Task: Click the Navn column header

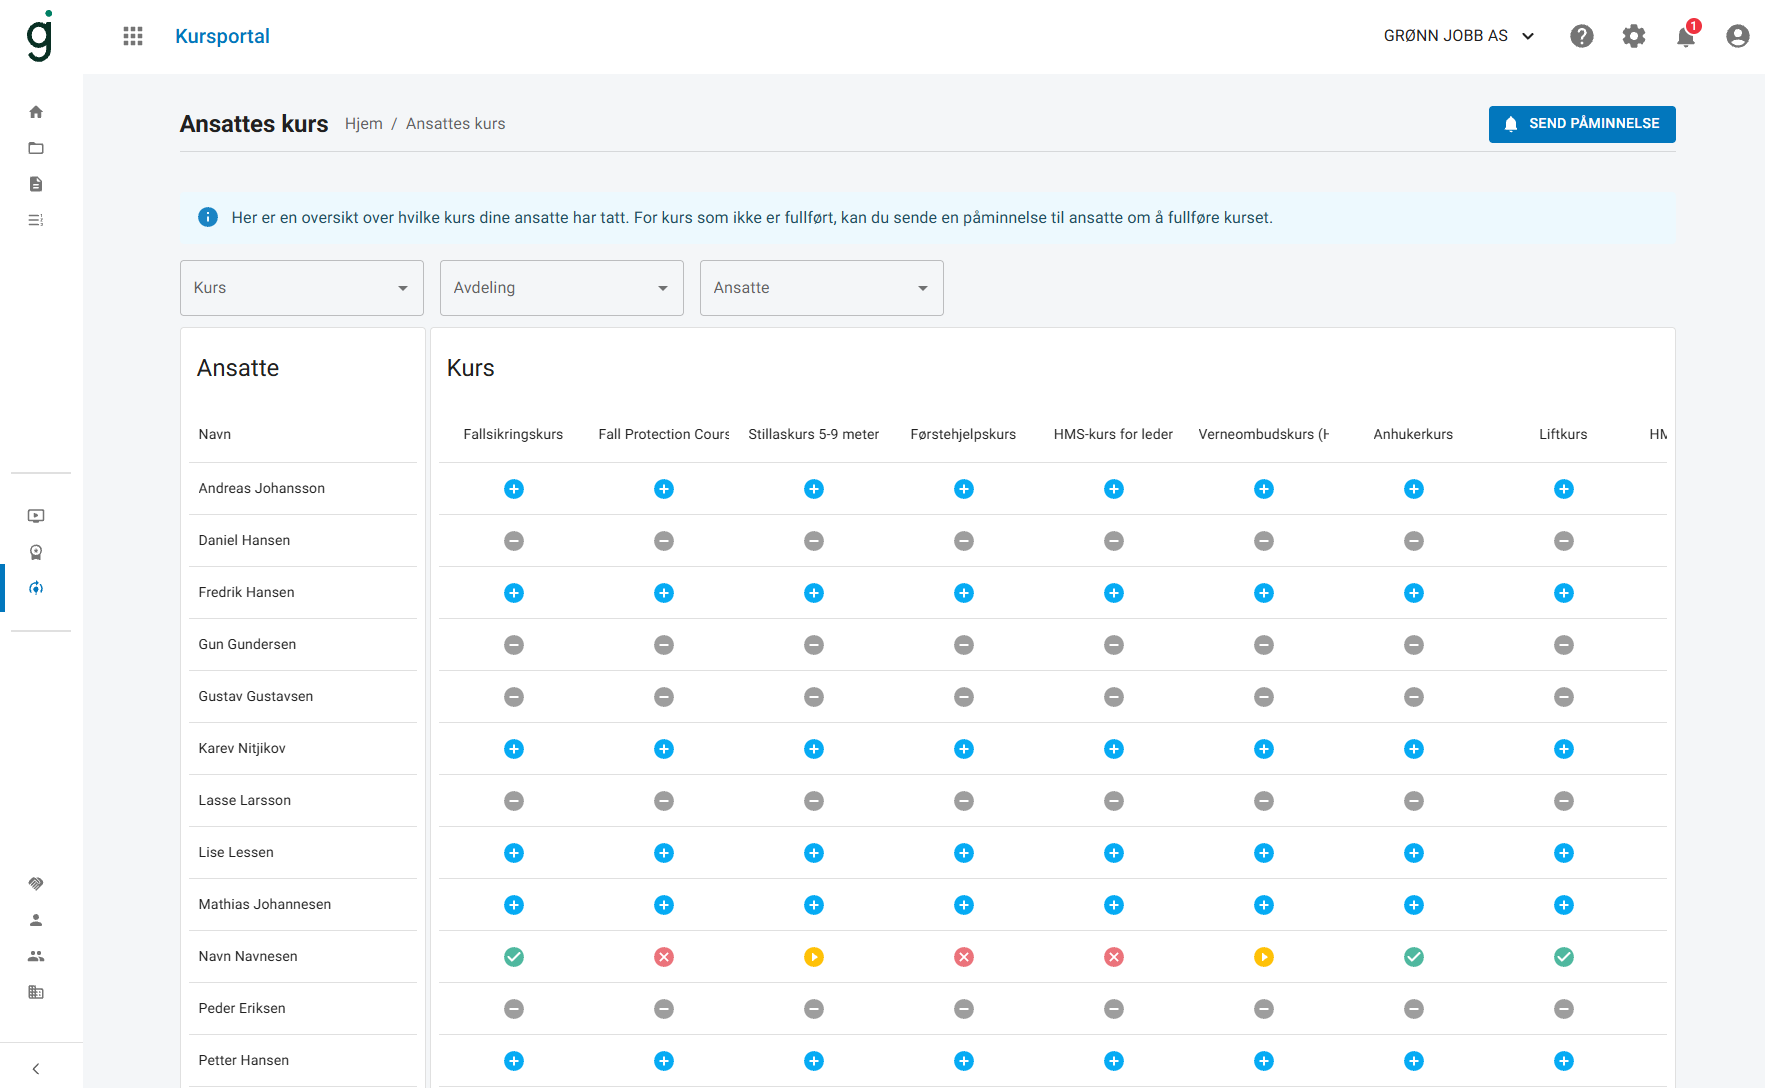Action: tap(215, 434)
